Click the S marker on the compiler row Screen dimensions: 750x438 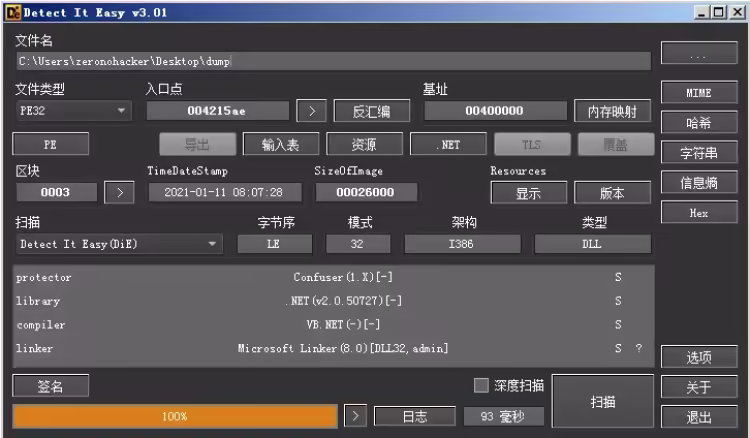click(618, 325)
